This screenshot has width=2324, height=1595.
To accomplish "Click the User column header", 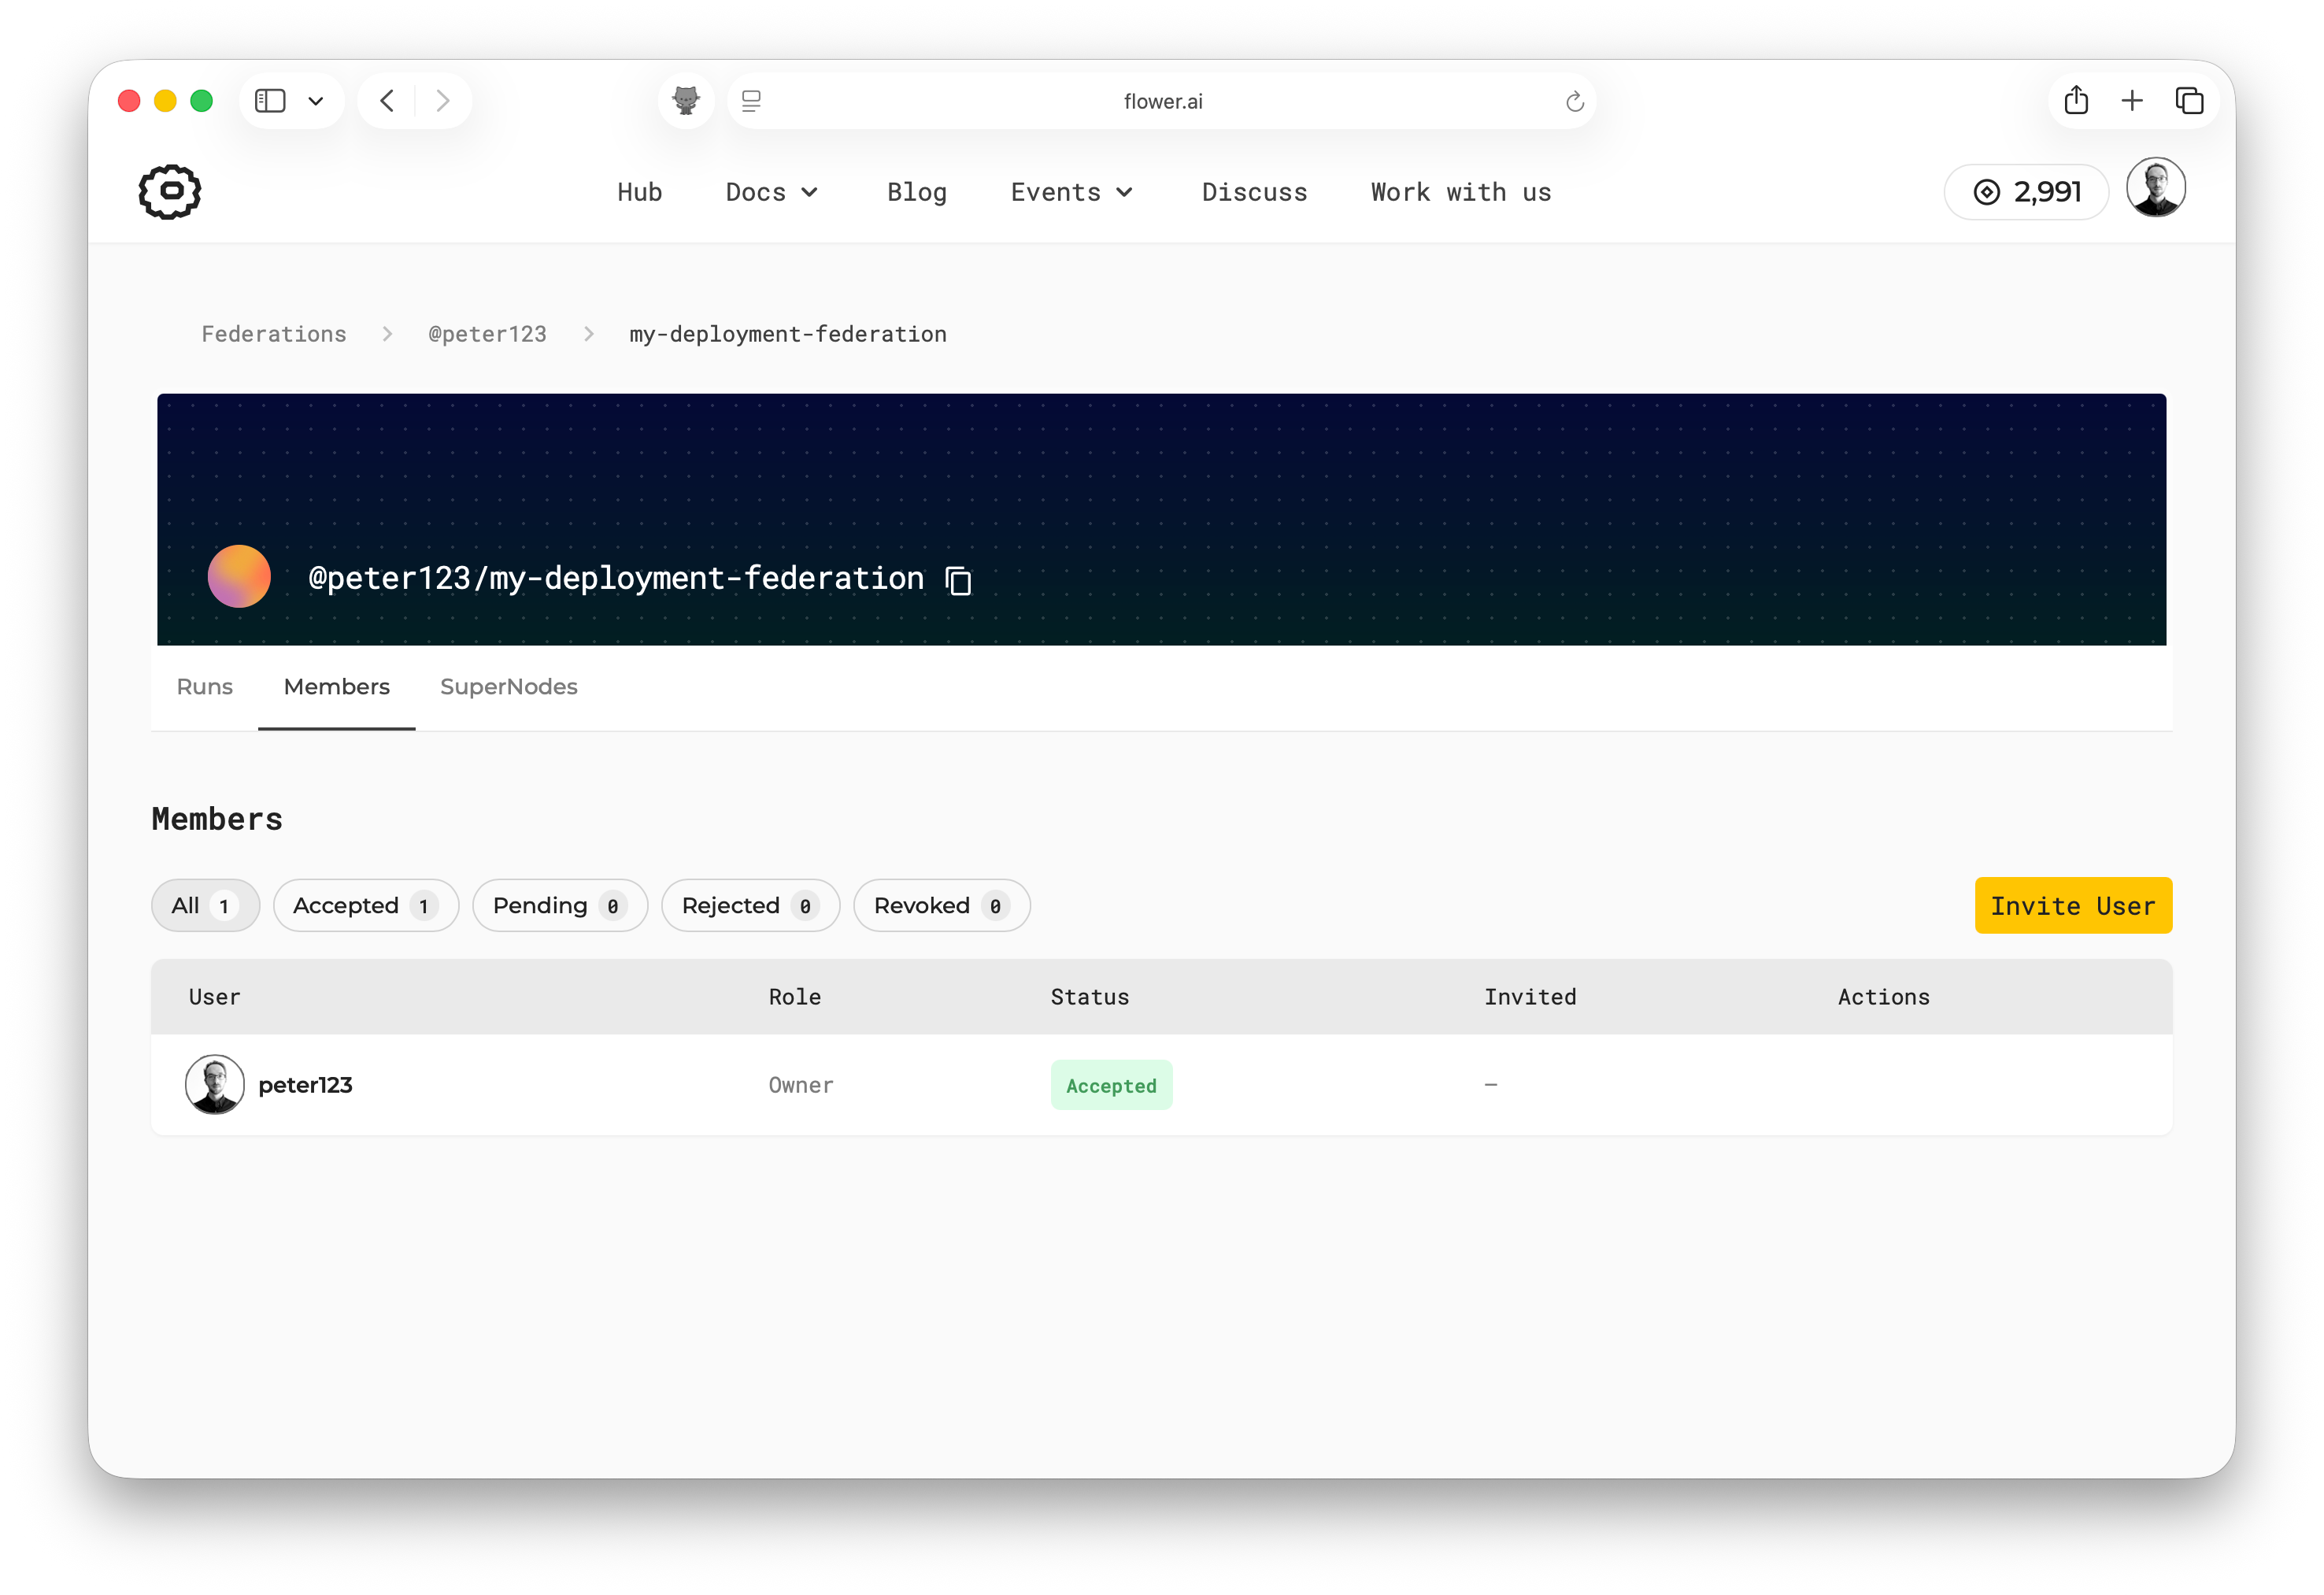I will 215,997.
